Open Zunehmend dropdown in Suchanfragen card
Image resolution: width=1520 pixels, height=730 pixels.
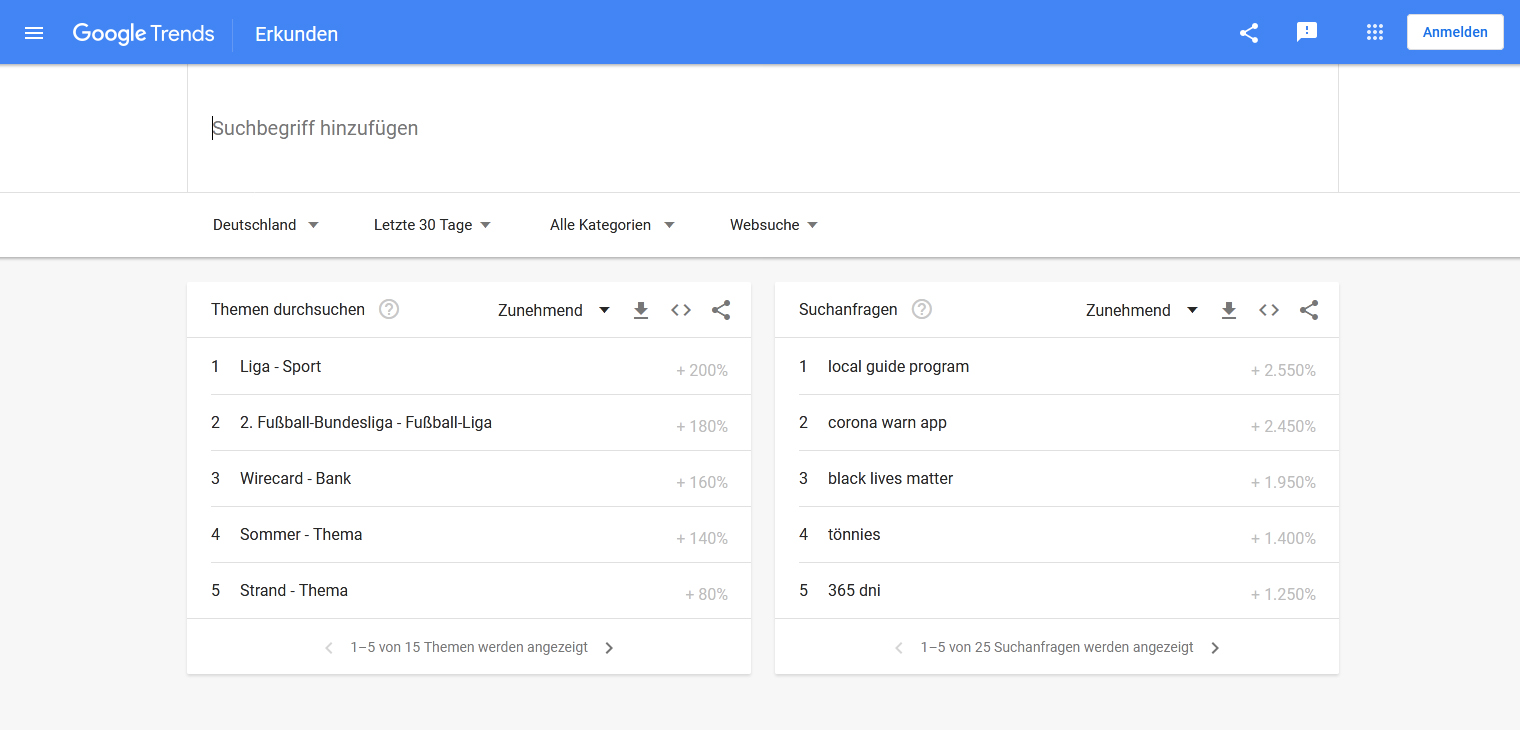tap(1142, 310)
